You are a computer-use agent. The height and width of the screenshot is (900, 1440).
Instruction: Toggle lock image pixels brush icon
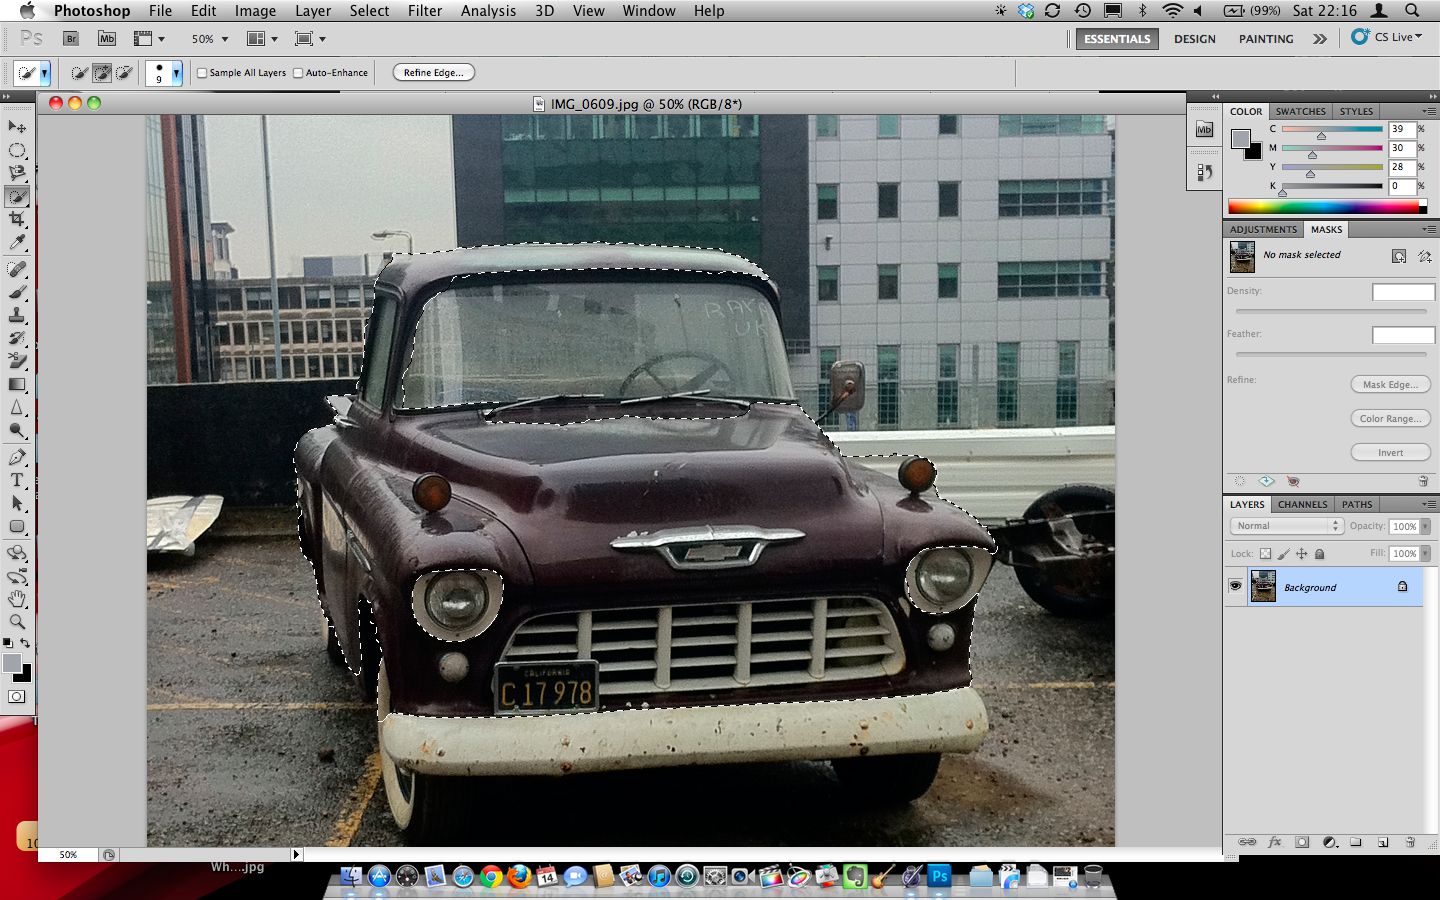point(1284,554)
